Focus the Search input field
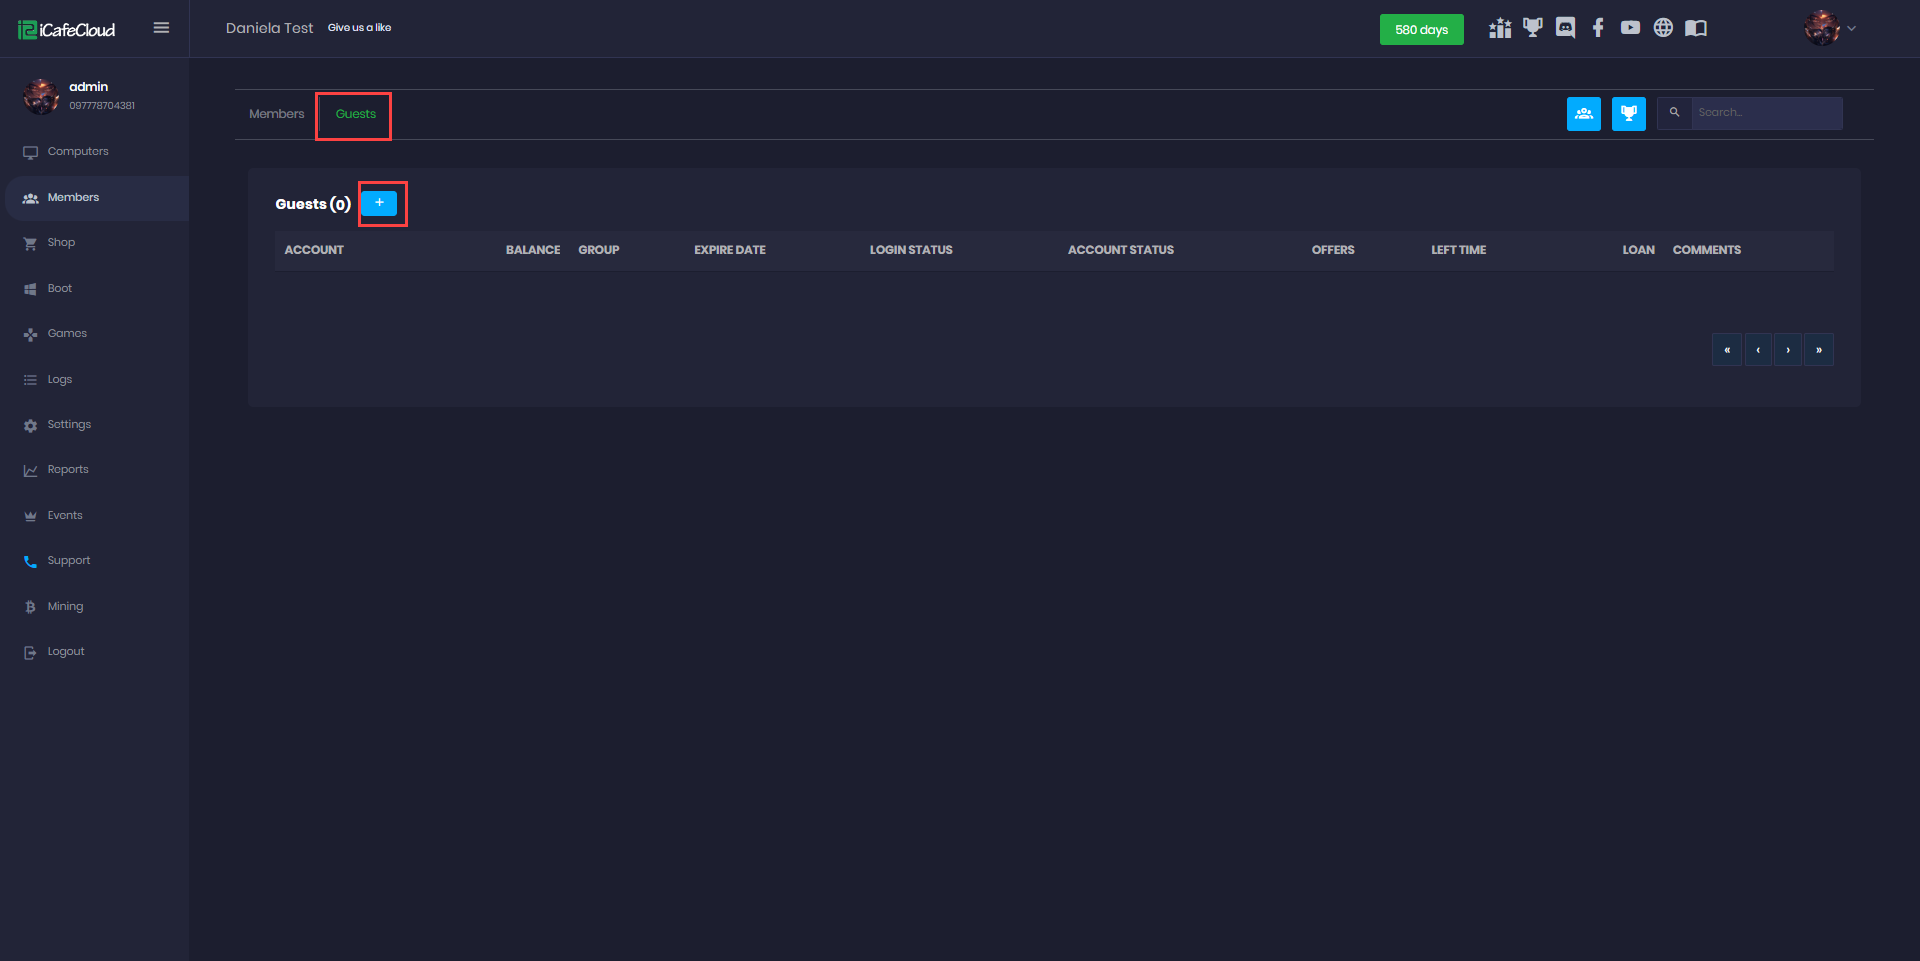 1766,113
